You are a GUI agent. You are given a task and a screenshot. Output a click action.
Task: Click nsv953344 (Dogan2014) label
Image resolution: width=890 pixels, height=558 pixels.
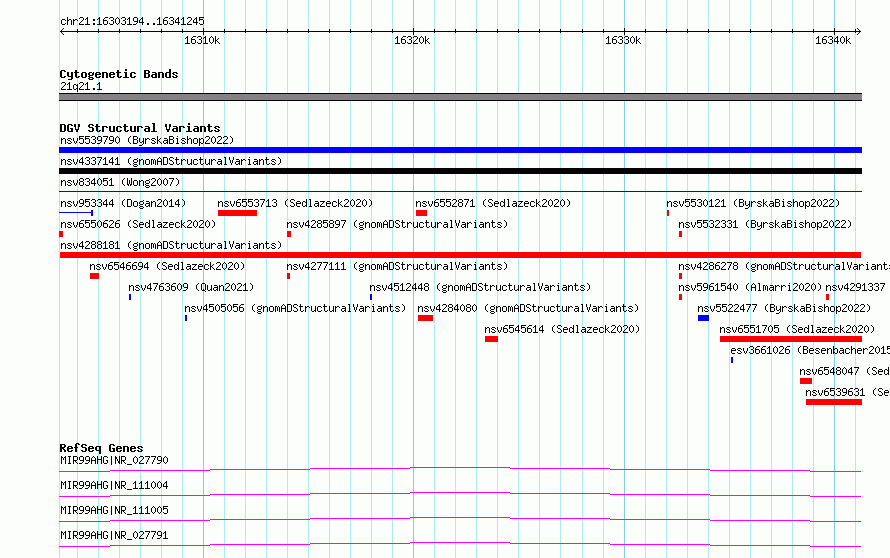coord(123,203)
